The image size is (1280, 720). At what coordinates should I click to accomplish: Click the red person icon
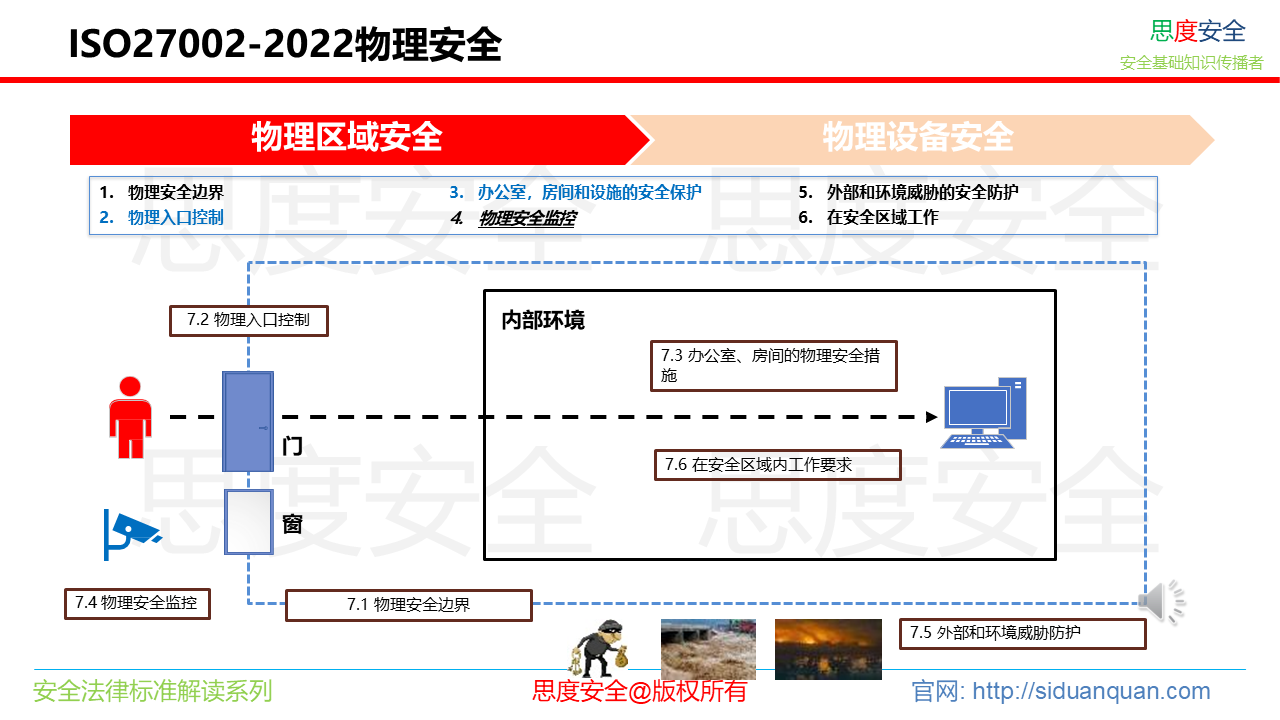129,417
